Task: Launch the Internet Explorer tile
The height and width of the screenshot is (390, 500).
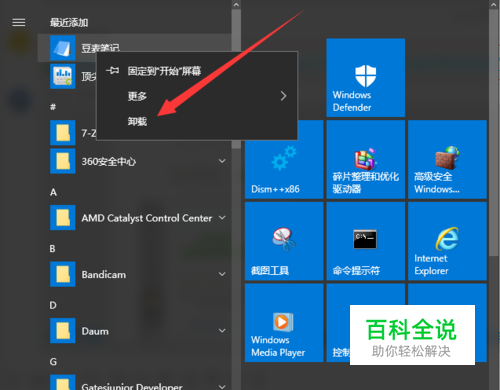Action: pos(447,241)
